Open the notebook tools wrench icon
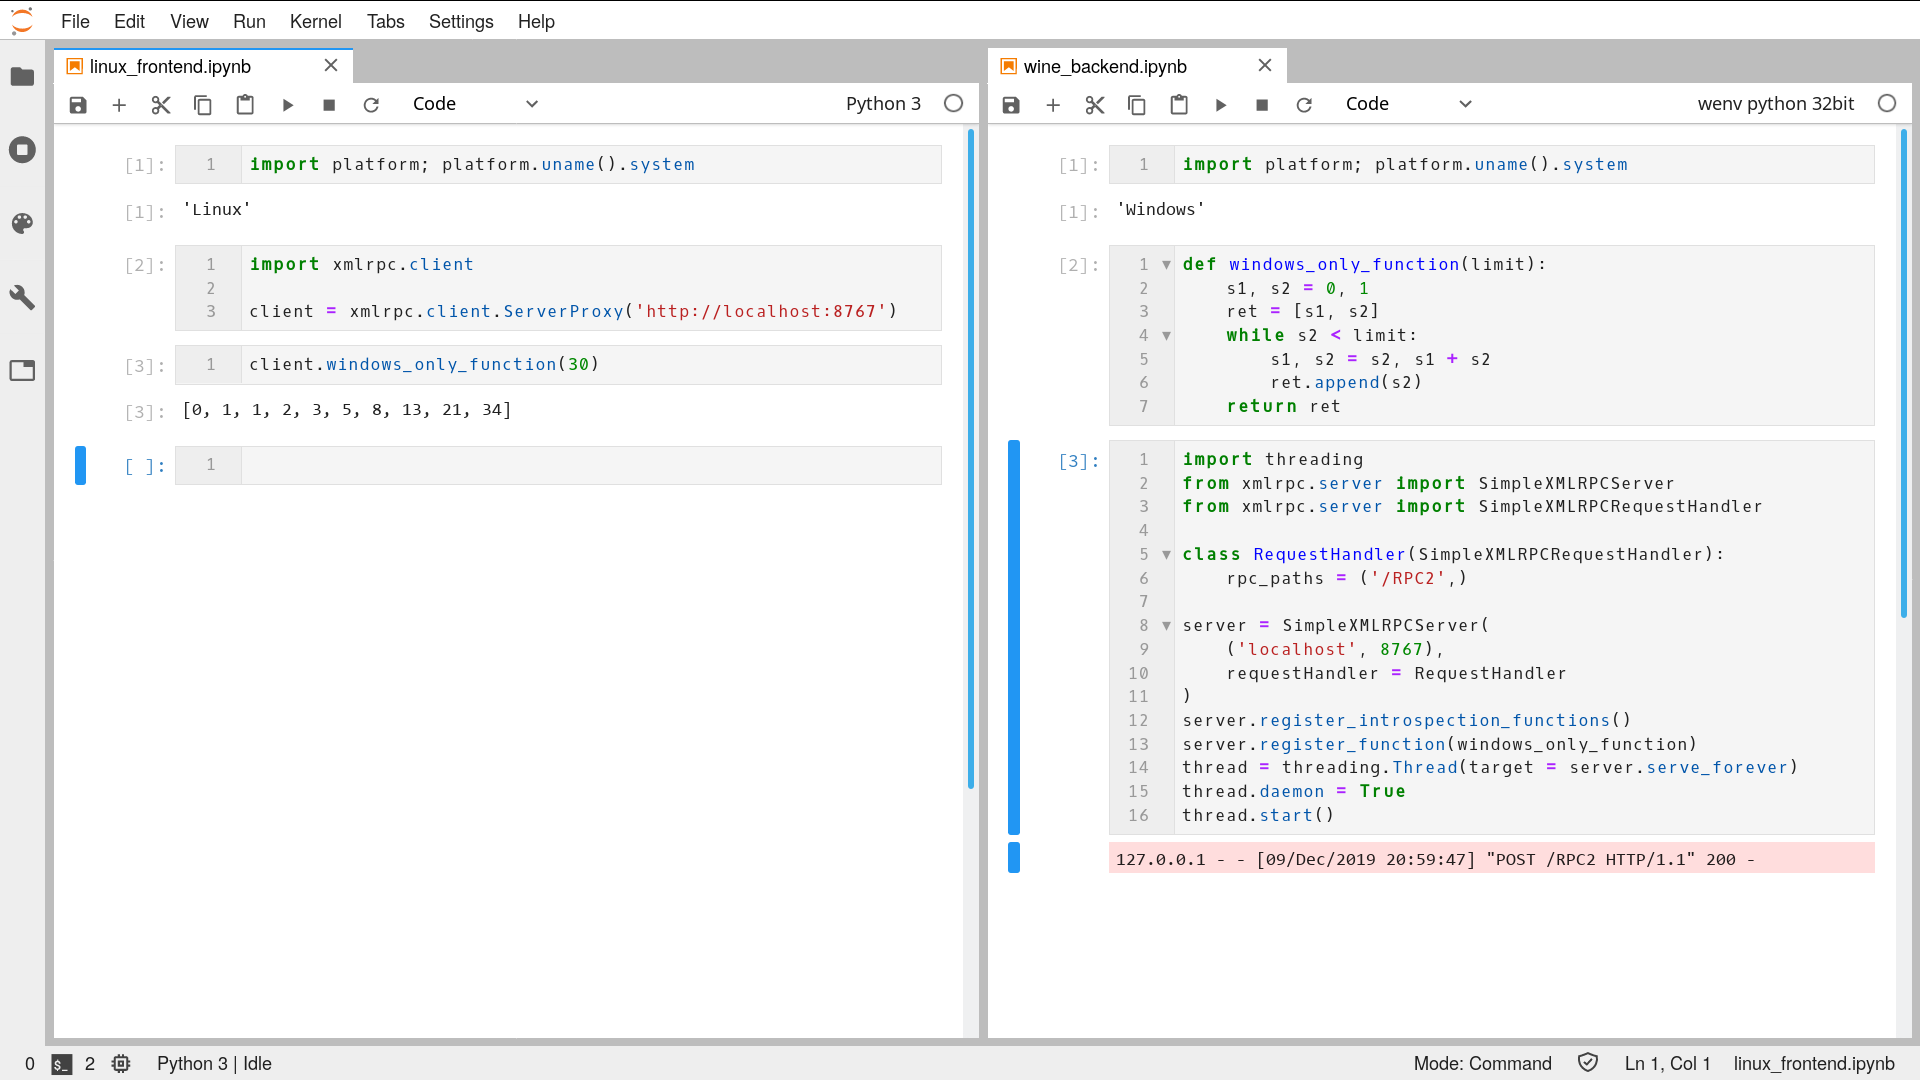 (x=22, y=297)
